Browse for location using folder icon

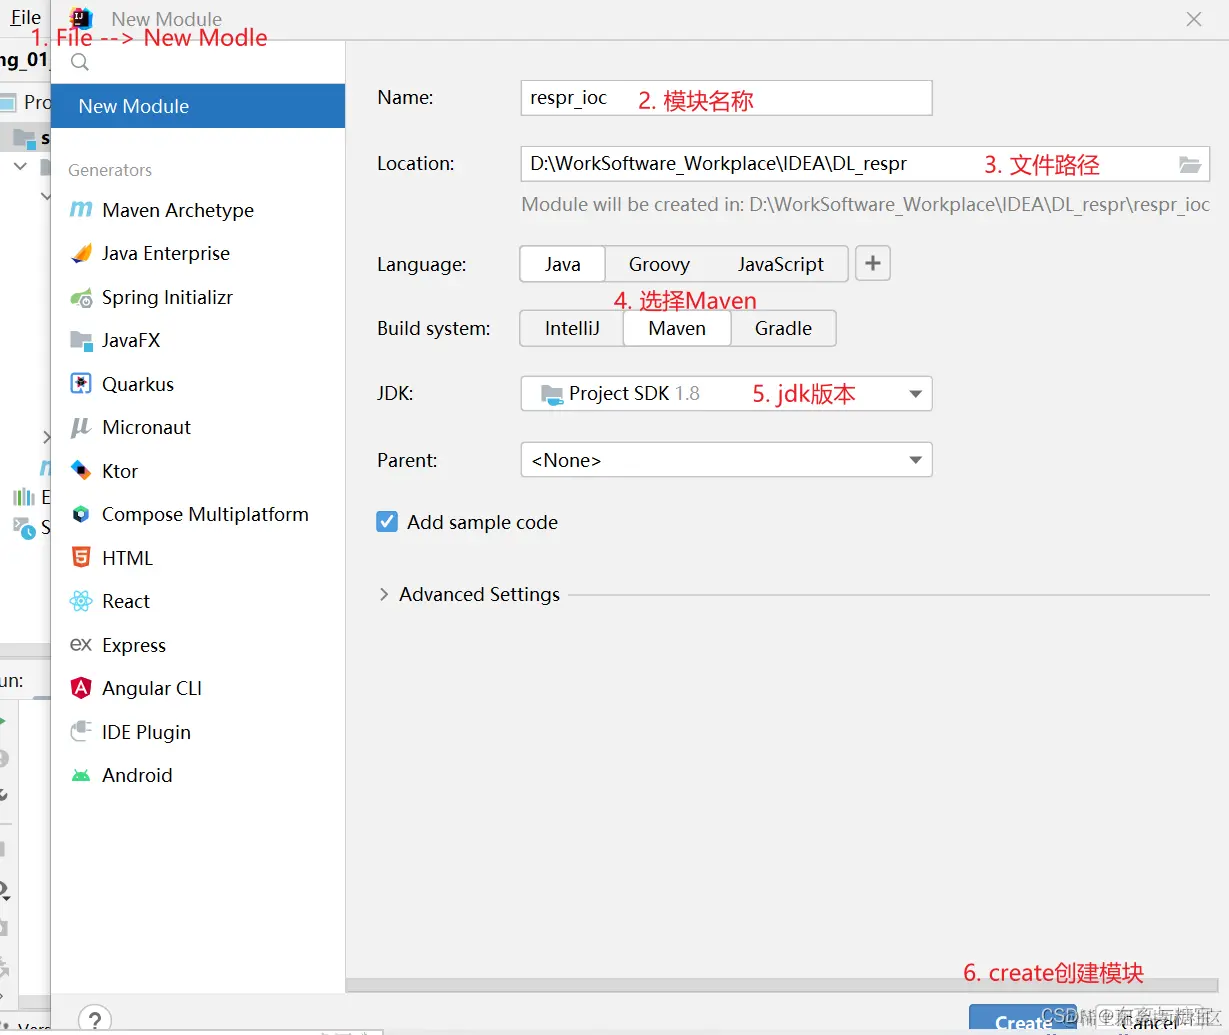[x=1189, y=164]
